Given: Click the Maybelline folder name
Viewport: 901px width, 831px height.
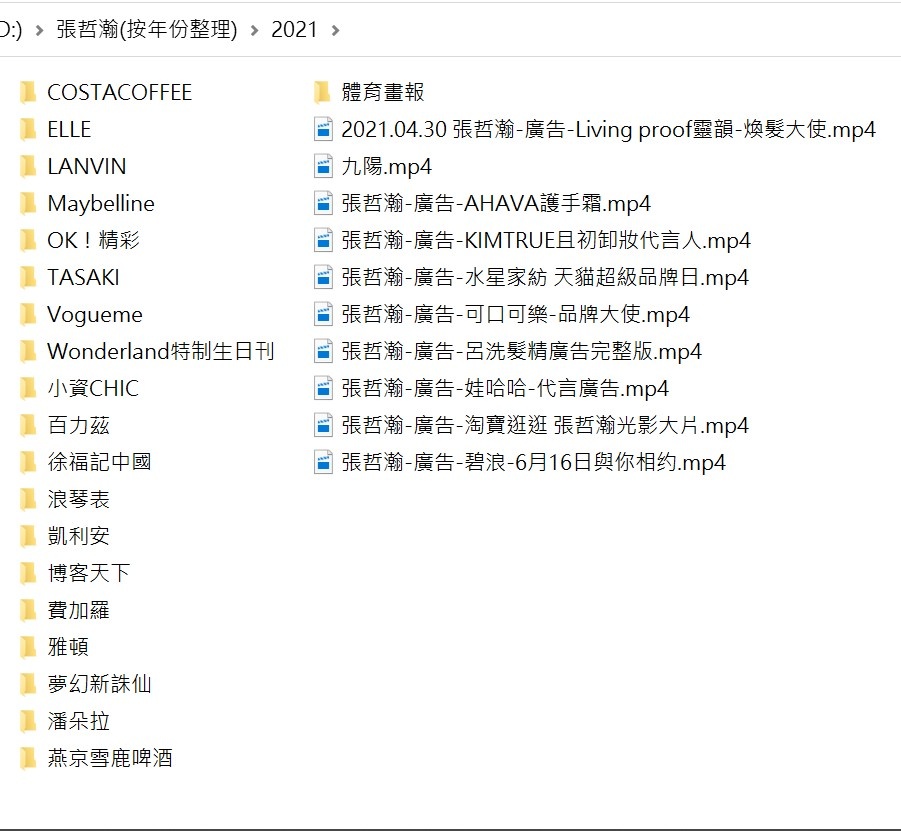Looking at the screenshot, I should tap(101, 203).
